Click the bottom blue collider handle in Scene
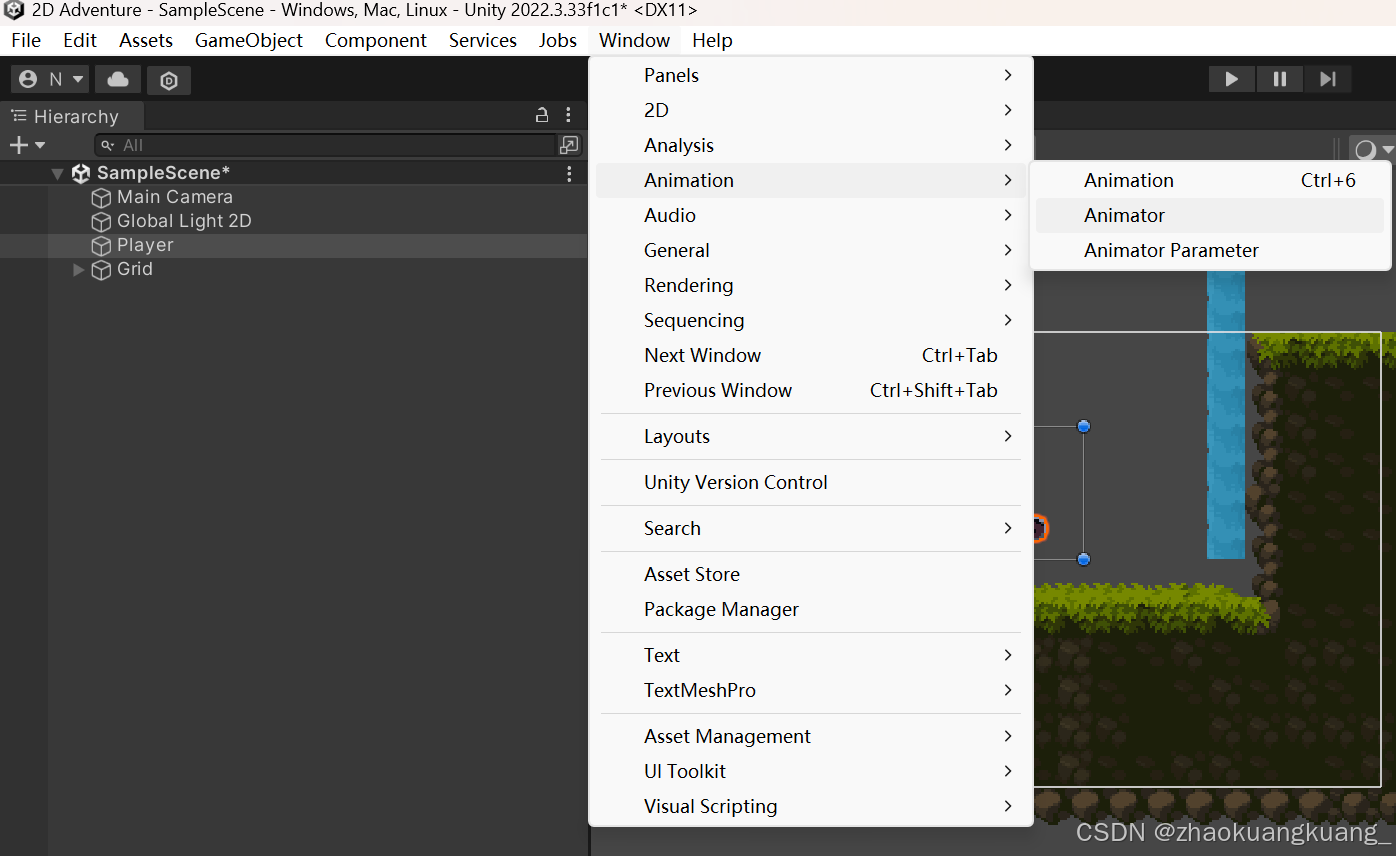Viewport: 1396px width, 856px height. click(x=1083, y=559)
